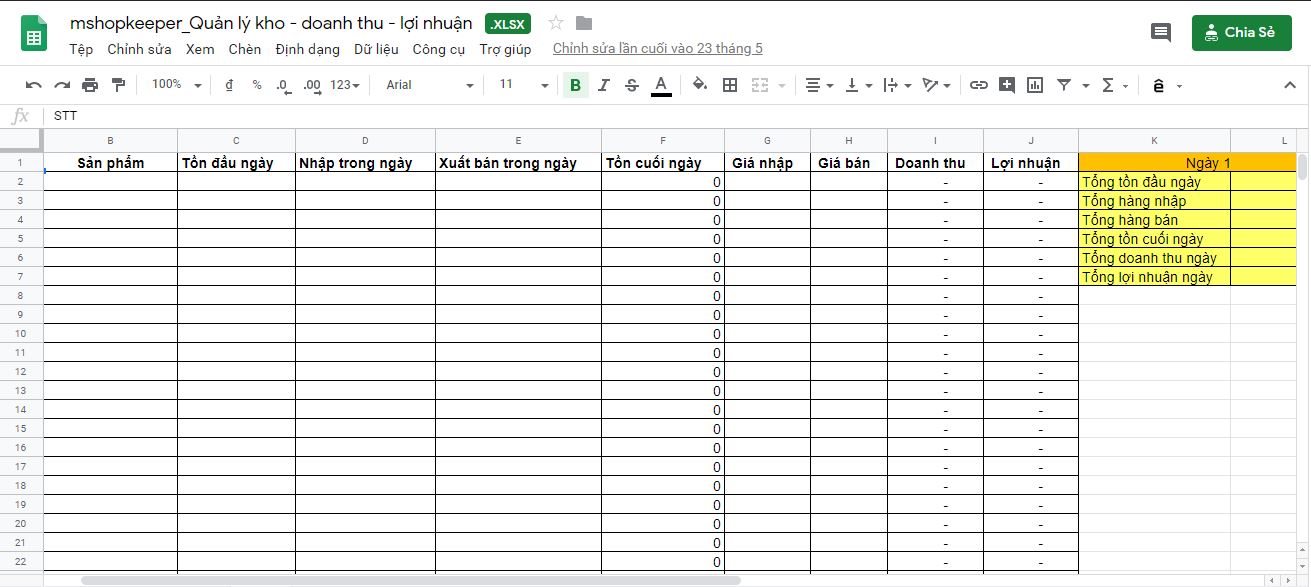This screenshot has height=587, width=1311.
Task: Select the 'Sản phẩm' header cell
Action: pos(111,163)
